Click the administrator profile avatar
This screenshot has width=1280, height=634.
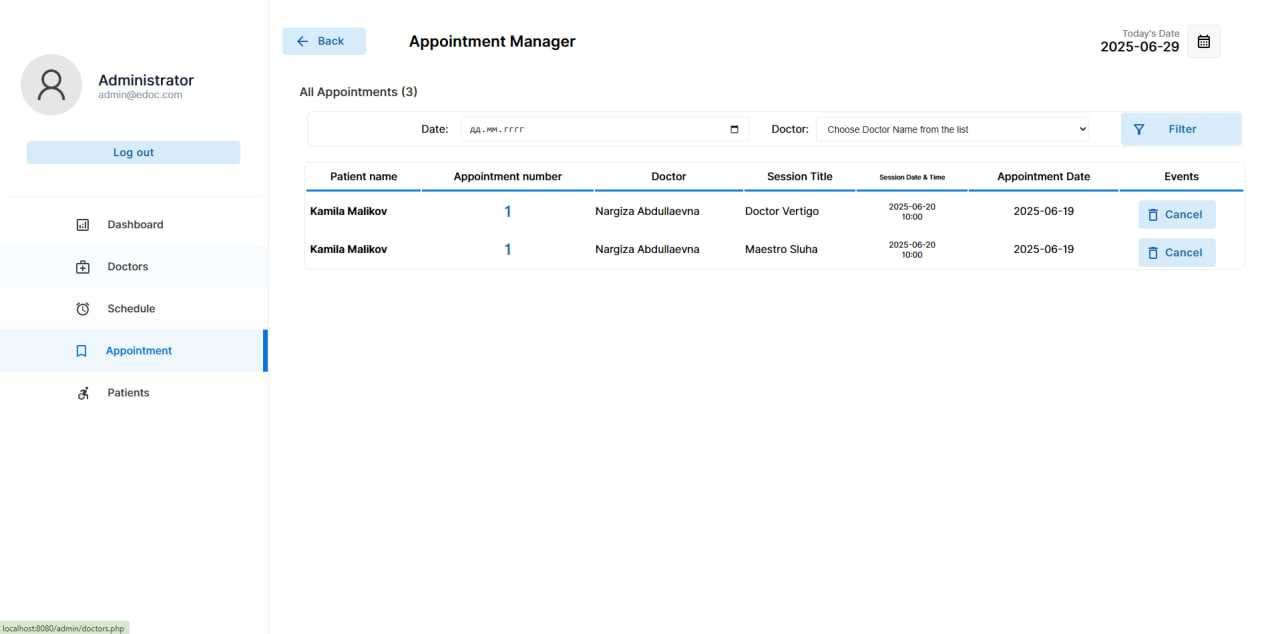pos(51,85)
